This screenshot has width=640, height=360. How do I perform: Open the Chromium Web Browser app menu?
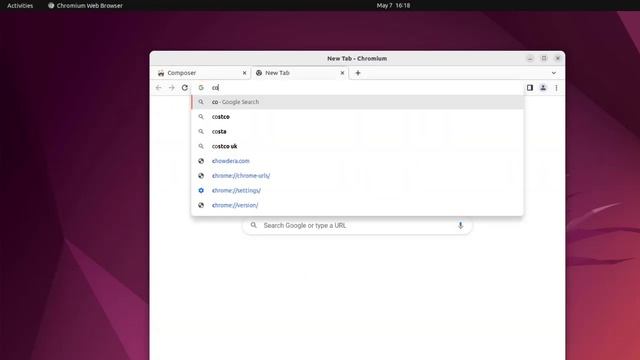tap(85, 5)
